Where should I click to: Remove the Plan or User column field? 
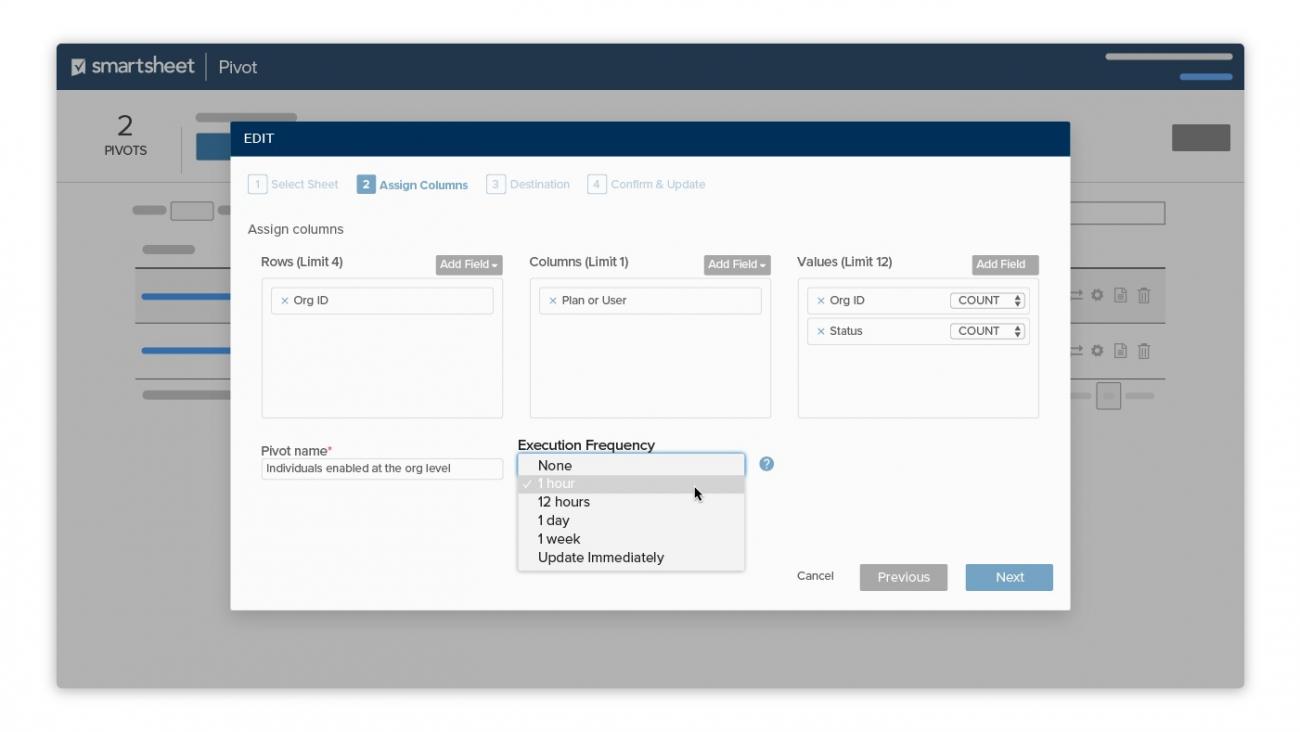555,300
